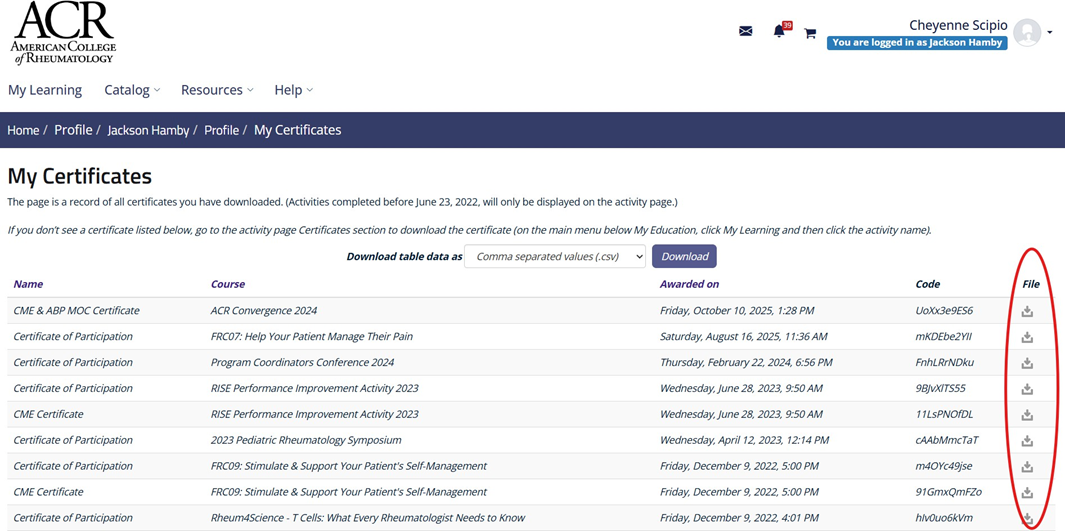Click the Download button
The width and height of the screenshot is (1065, 531).
684,257
